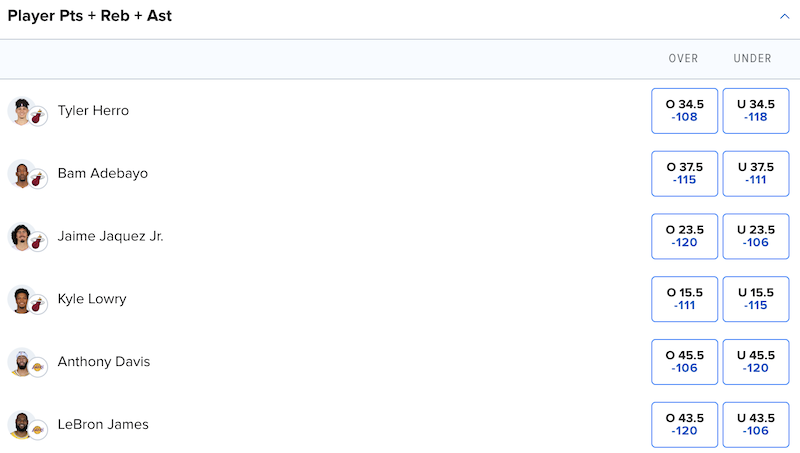Select Tyler Herro over 34.5 at -108
Image resolution: width=800 pixels, height=453 pixels.
684,111
